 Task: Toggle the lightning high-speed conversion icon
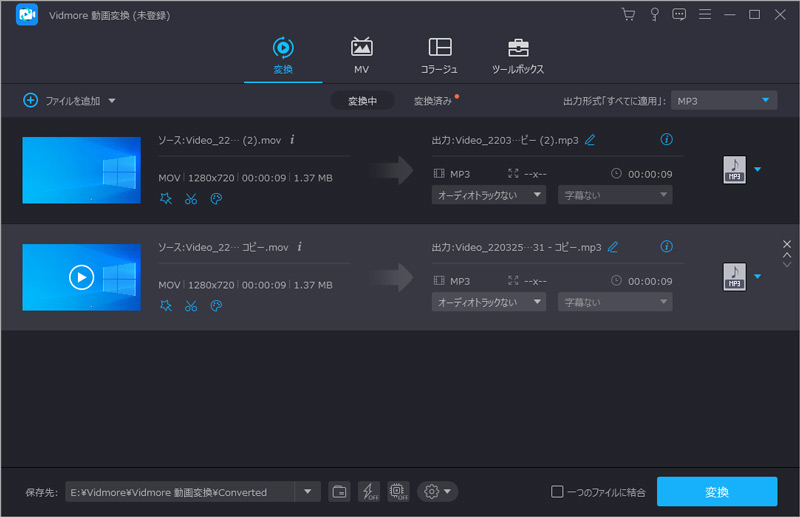(369, 491)
